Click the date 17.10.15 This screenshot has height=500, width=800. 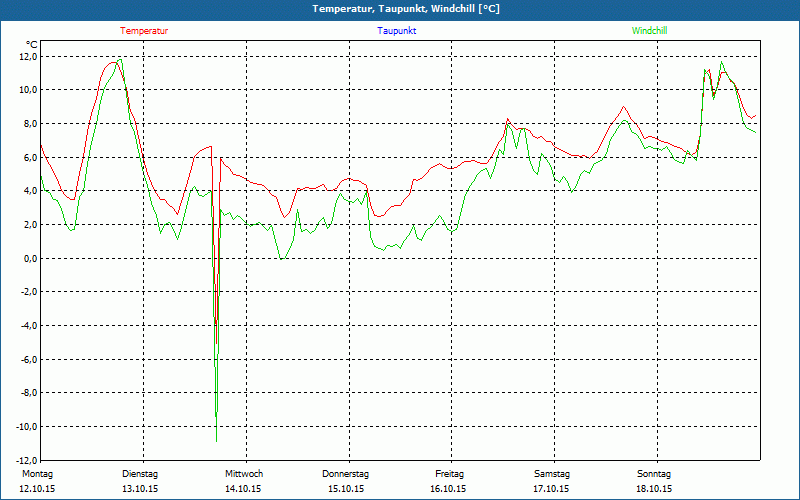click(551, 489)
